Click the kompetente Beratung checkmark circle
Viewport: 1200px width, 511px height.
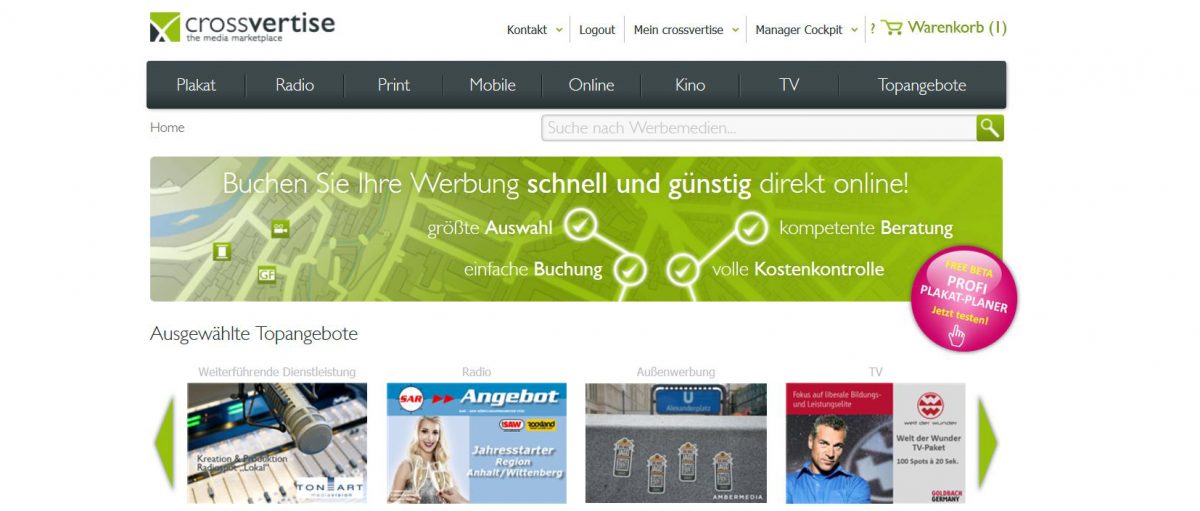pyautogui.click(x=751, y=227)
